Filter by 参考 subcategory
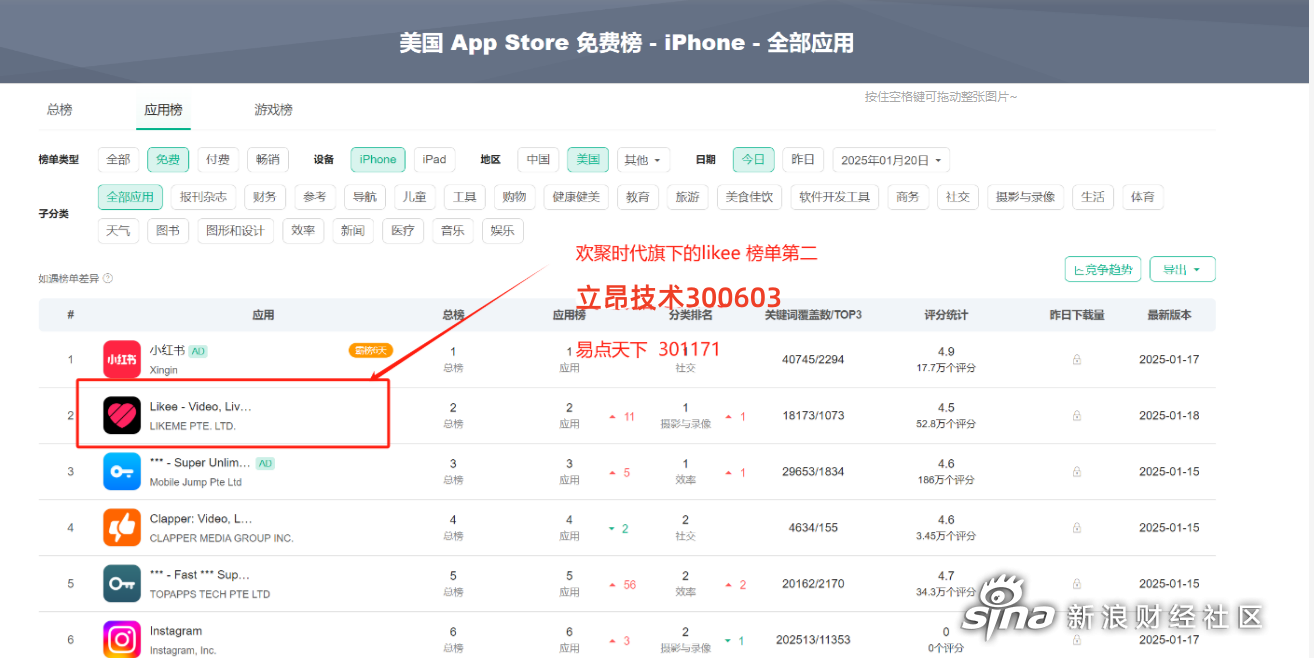Screen dimensions: 1314x658 315,197
